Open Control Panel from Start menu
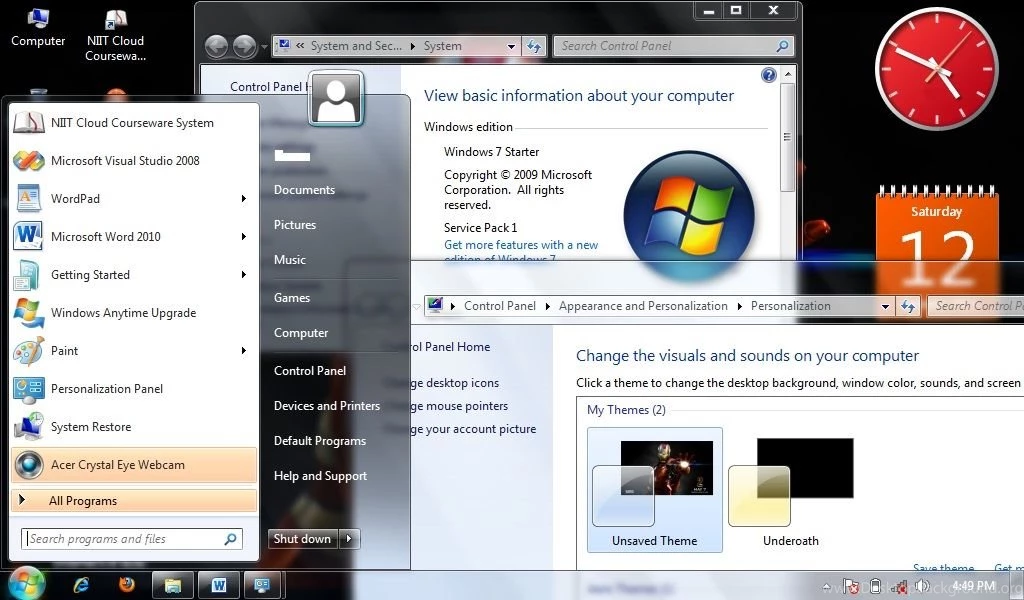 coord(310,371)
